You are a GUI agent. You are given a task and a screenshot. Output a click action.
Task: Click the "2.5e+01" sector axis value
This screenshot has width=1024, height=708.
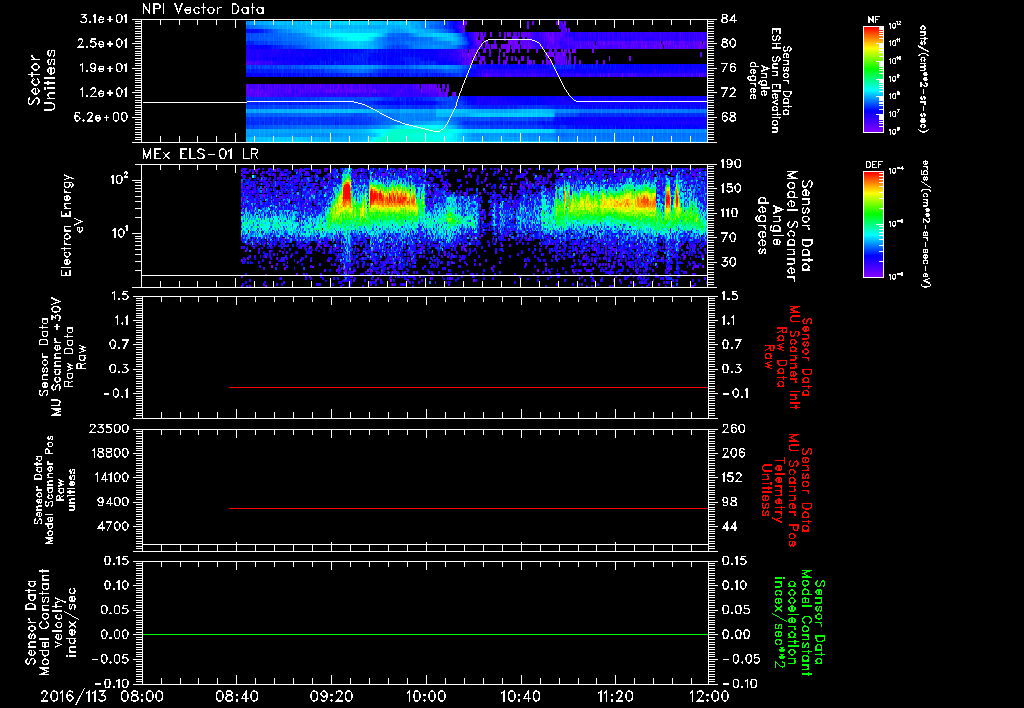click(x=104, y=43)
